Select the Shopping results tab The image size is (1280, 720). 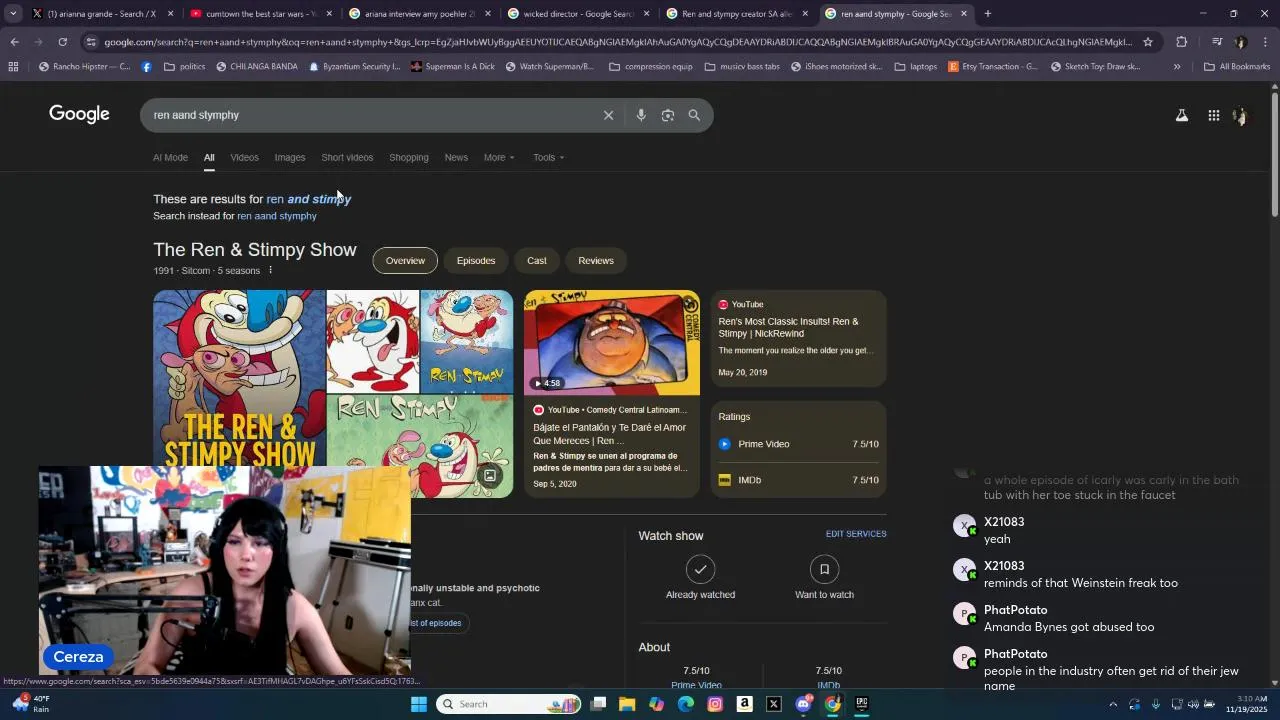(409, 157)
